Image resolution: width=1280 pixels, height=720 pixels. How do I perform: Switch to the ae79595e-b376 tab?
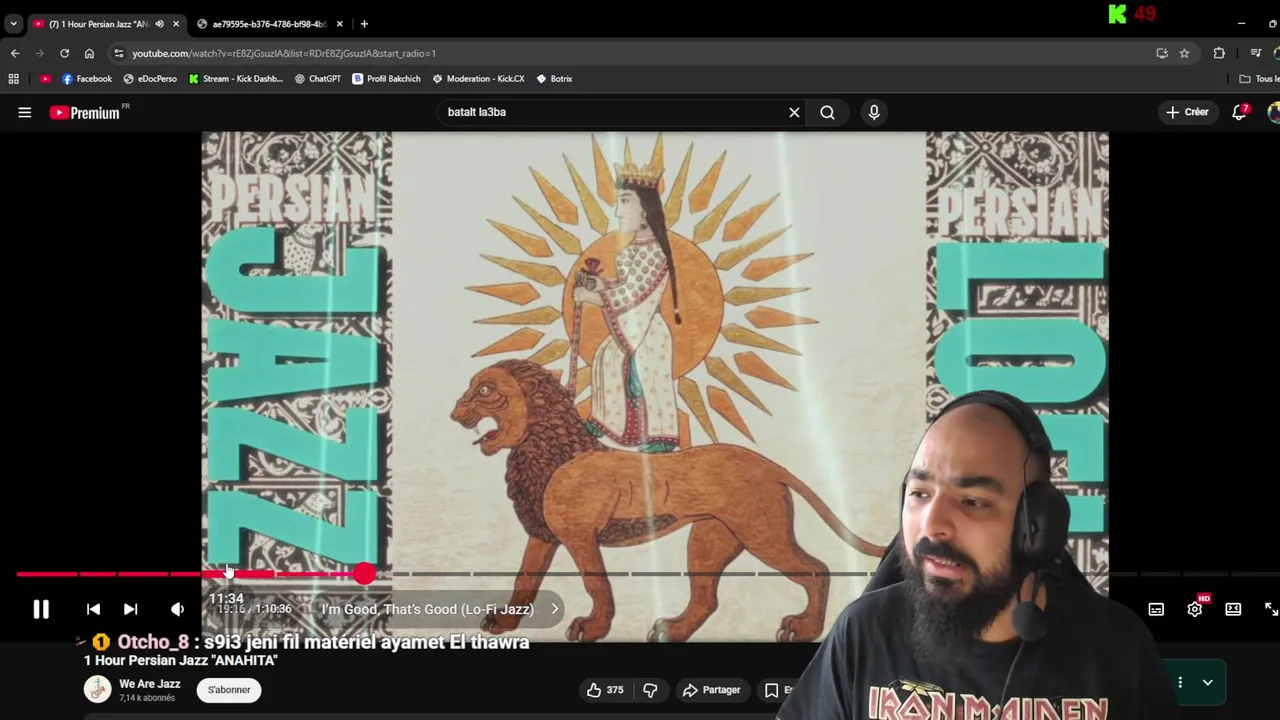(x=268, y=24)
